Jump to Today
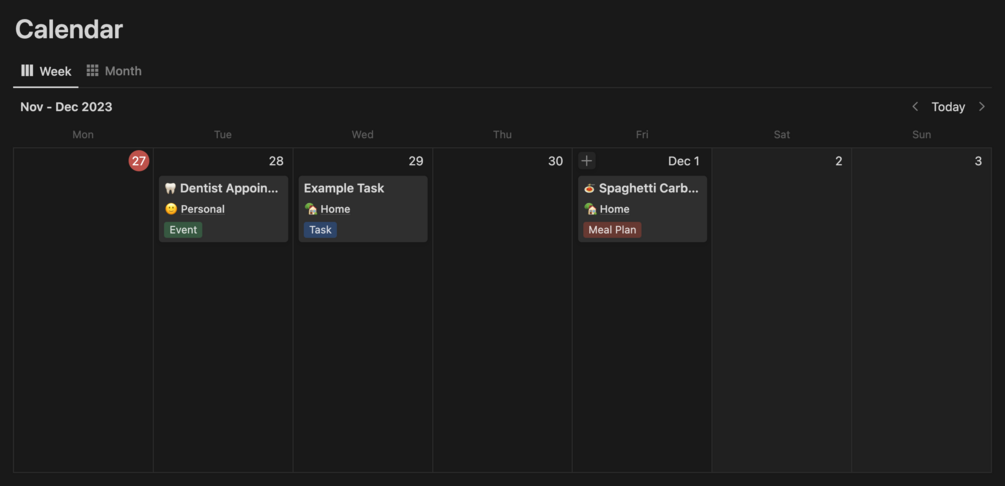Viewport: 1005px width, 486px height. [x=948, y=107]
